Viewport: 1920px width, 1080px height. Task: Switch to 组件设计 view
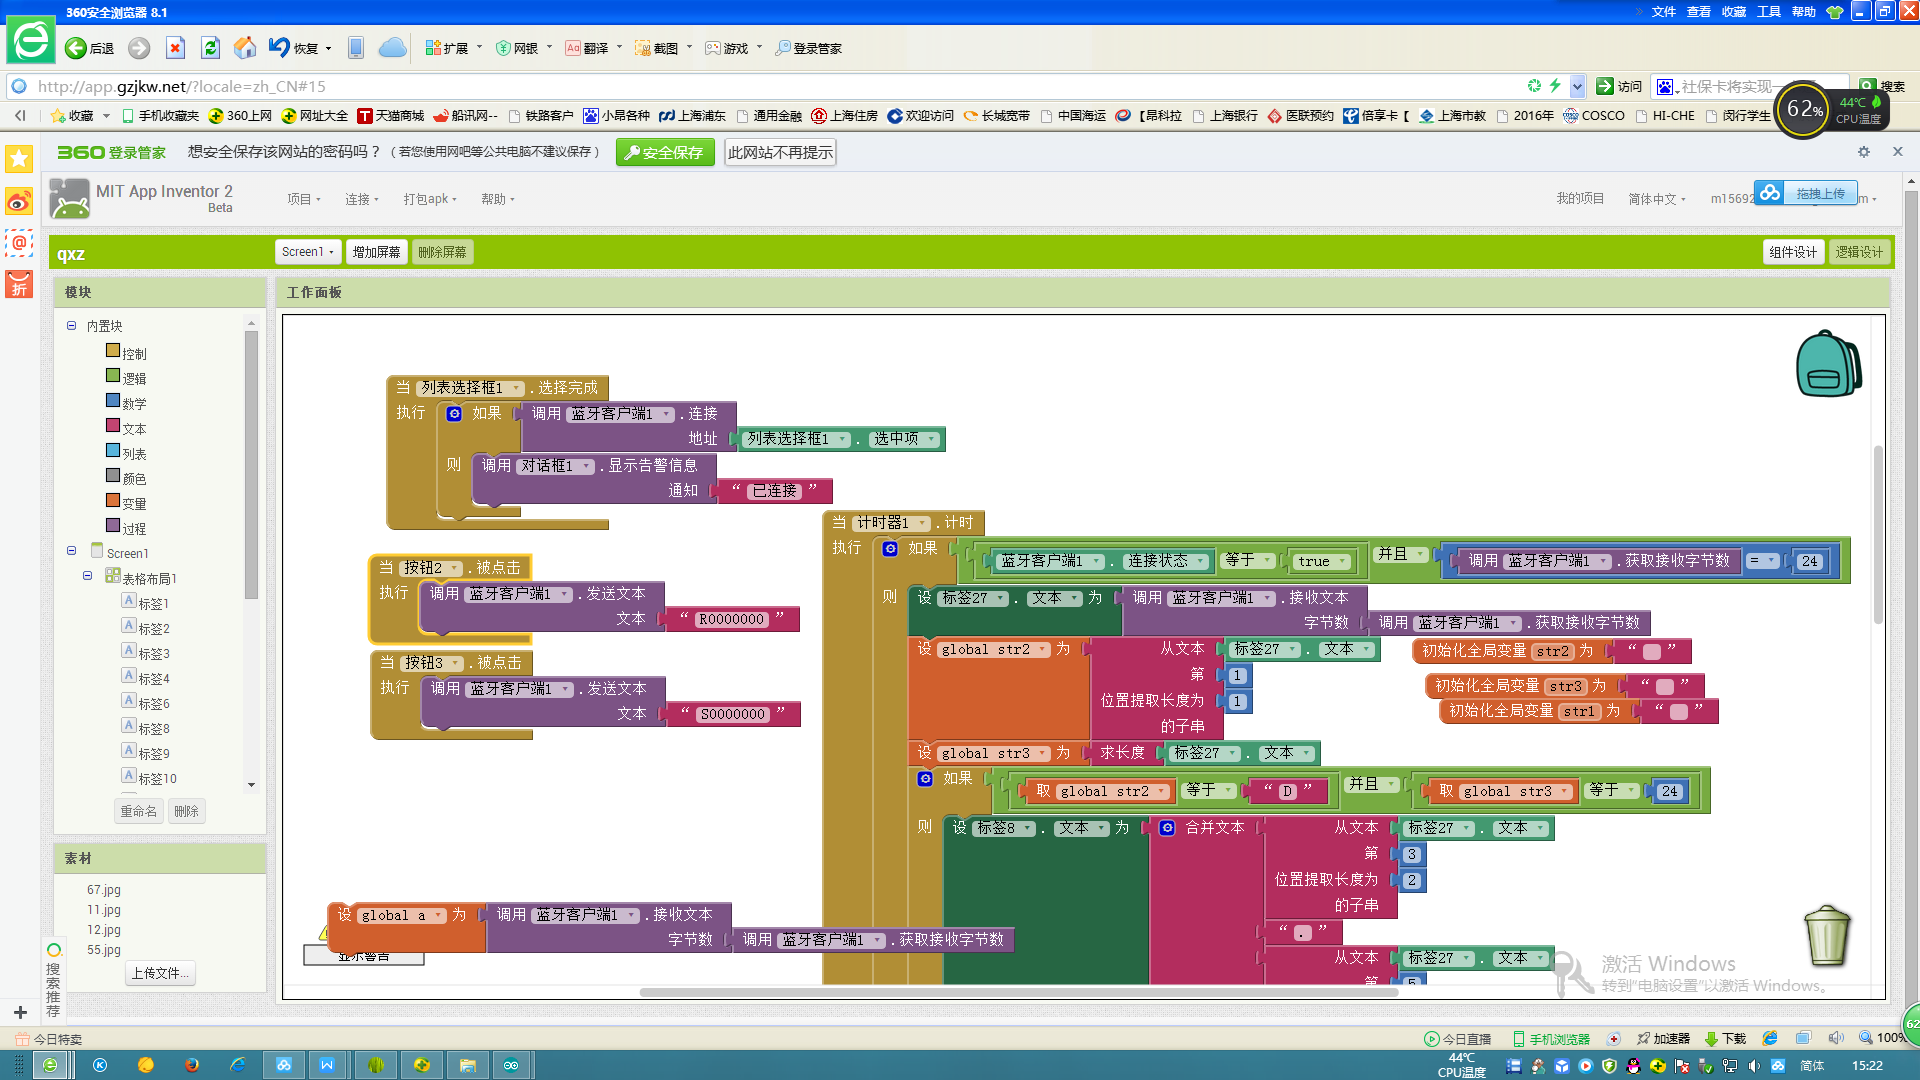click(x=1792, y=252)
